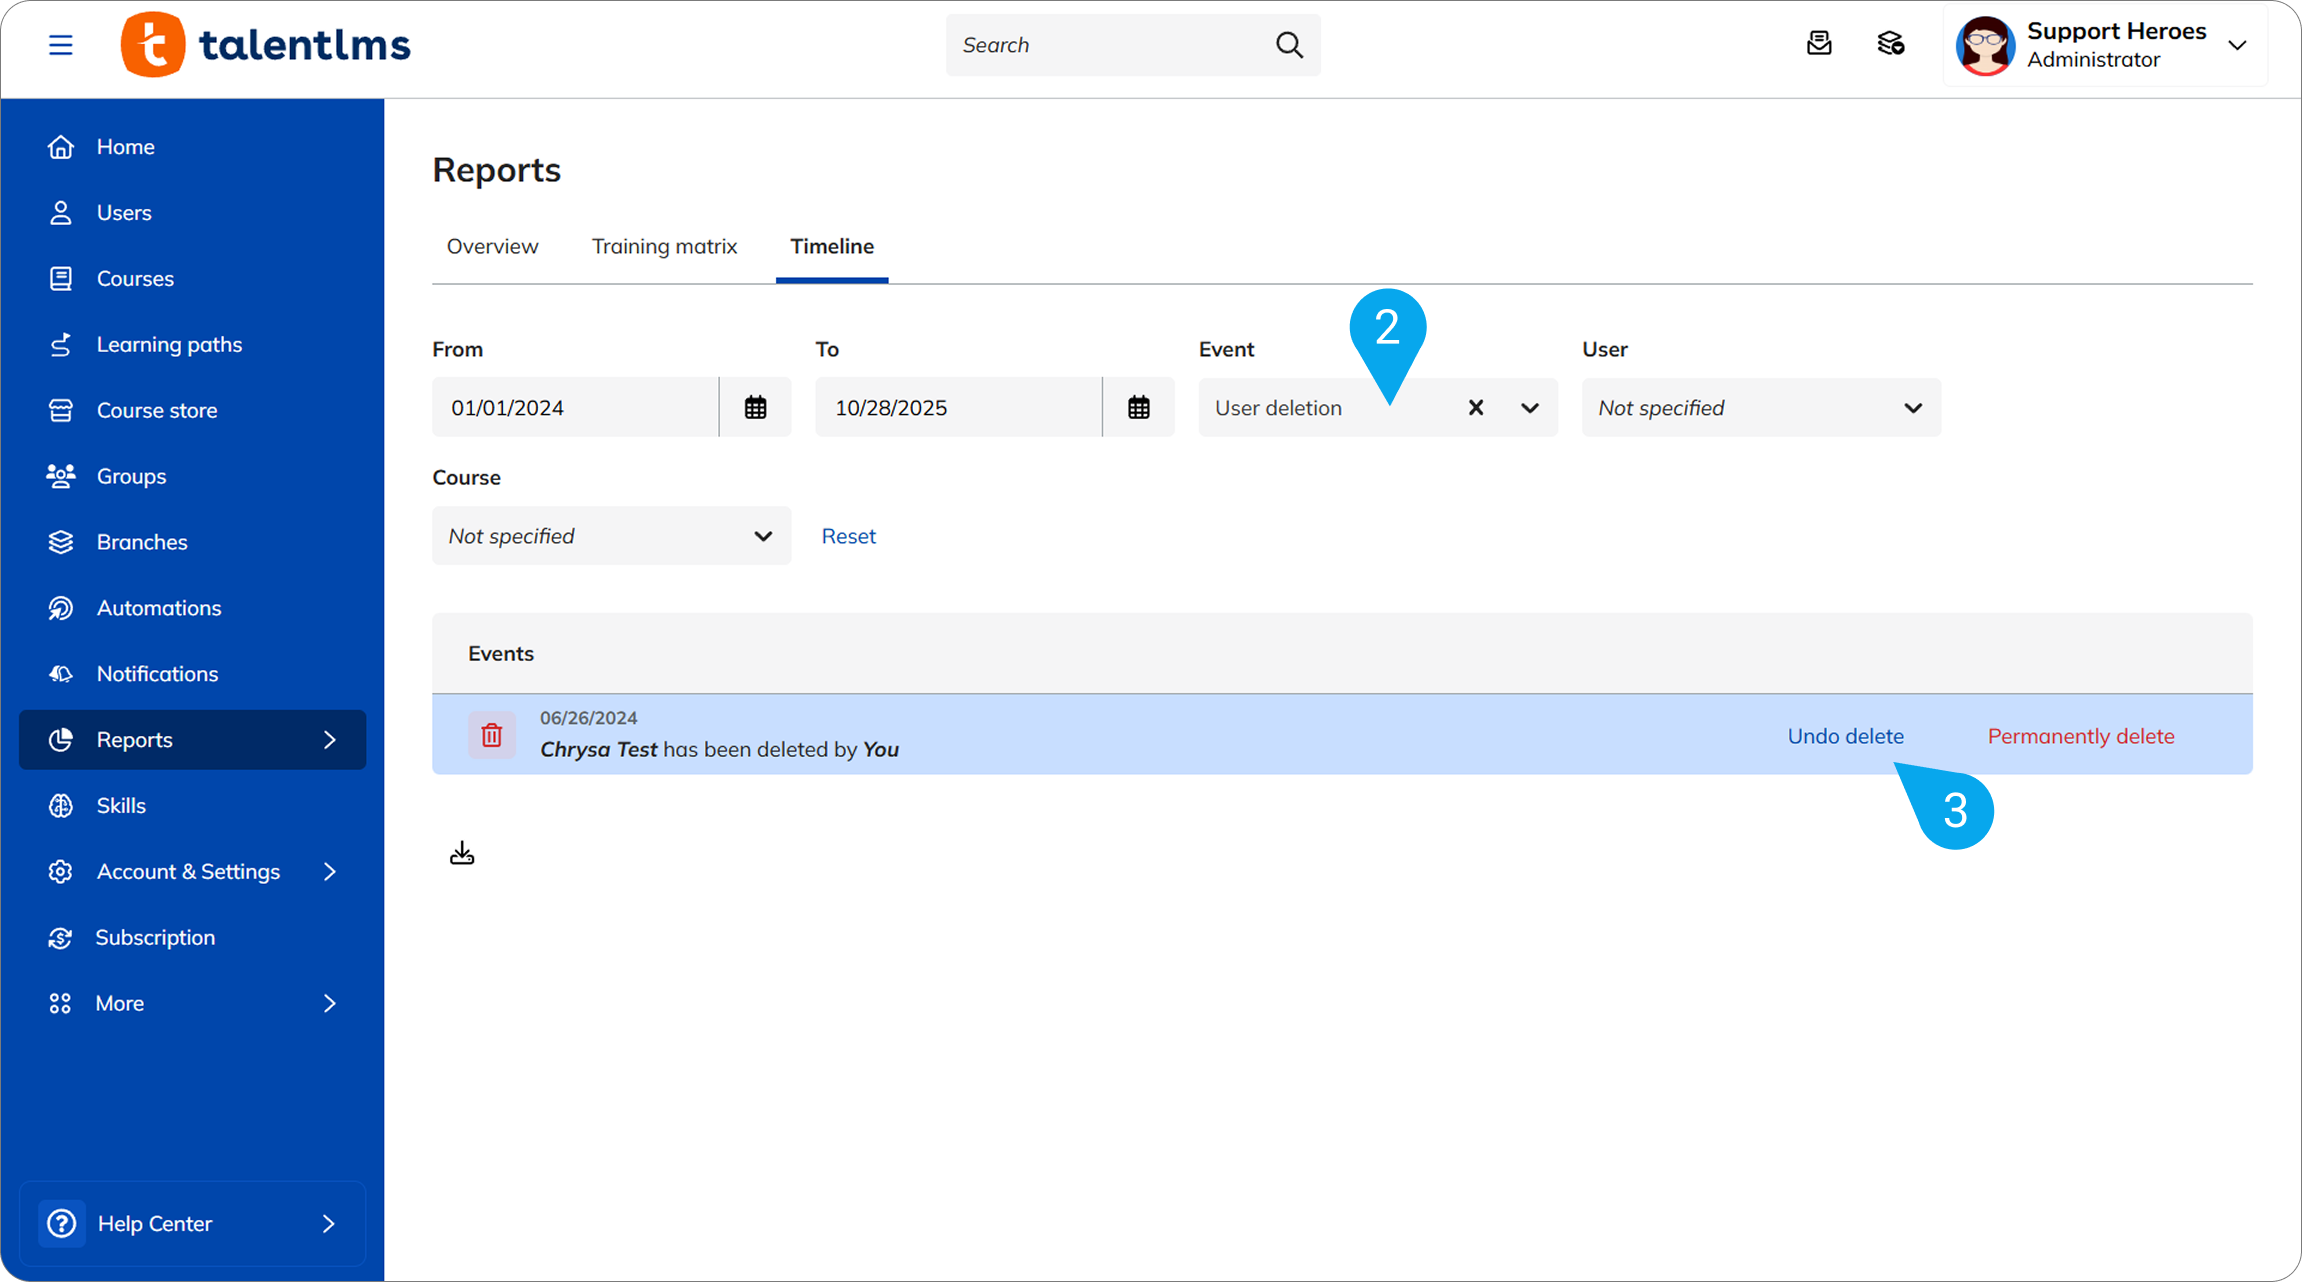Image resolution: width=2302 pixels, height=1282 pixels.
Task: Open the hamburger menu icon
Action: tap(60, 45)
